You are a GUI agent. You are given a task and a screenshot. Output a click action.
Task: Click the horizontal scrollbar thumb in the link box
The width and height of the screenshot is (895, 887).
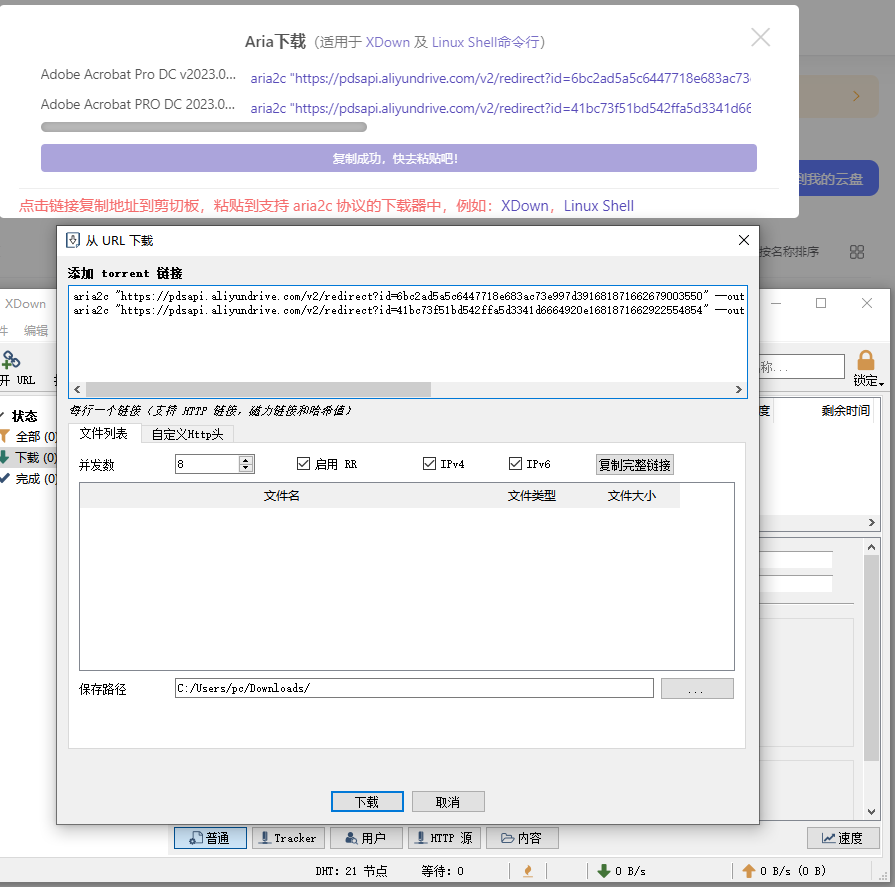(x=258, y=389)
